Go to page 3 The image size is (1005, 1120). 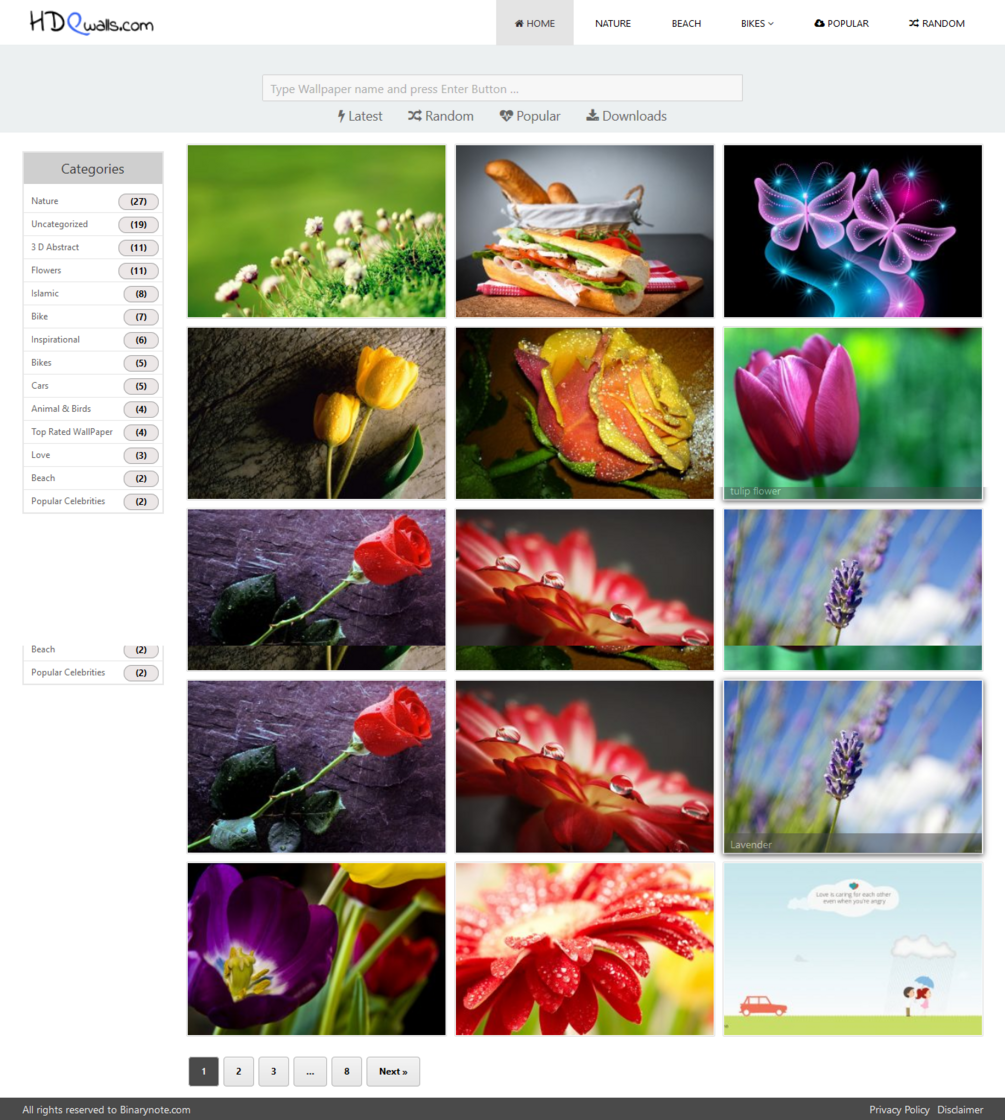tap(274, 1071)
